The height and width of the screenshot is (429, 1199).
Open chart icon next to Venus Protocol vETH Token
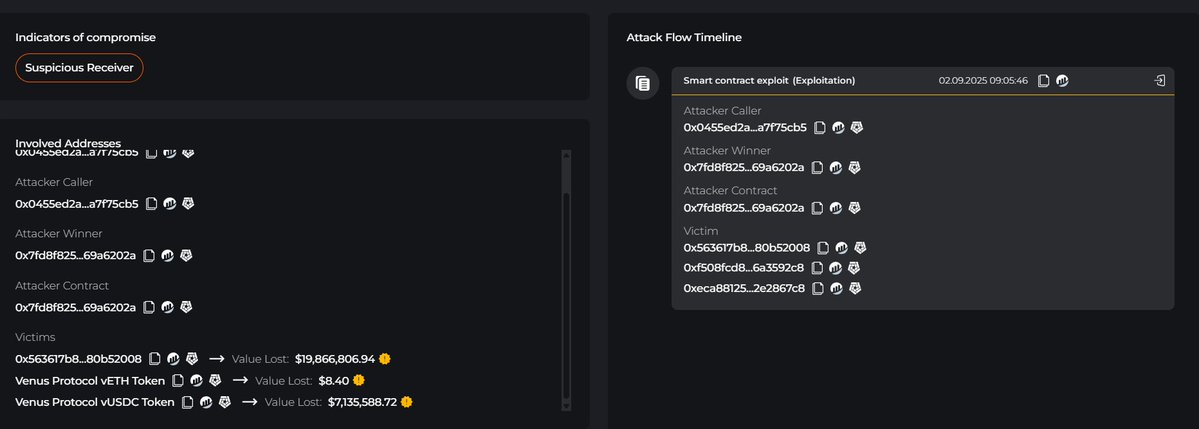[x=196, y=380]
